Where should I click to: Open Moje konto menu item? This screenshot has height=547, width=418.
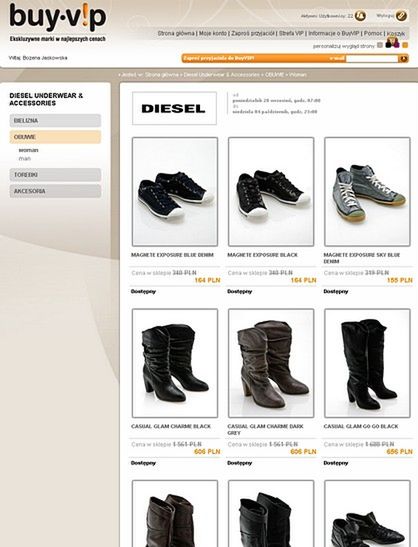(212, 33)
